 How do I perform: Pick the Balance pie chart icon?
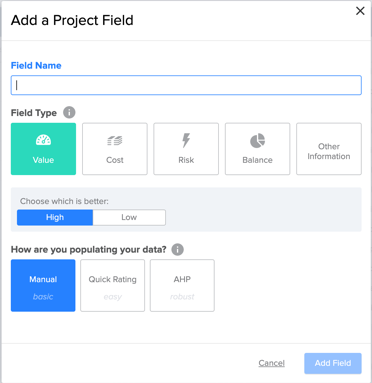pos(257,141)
